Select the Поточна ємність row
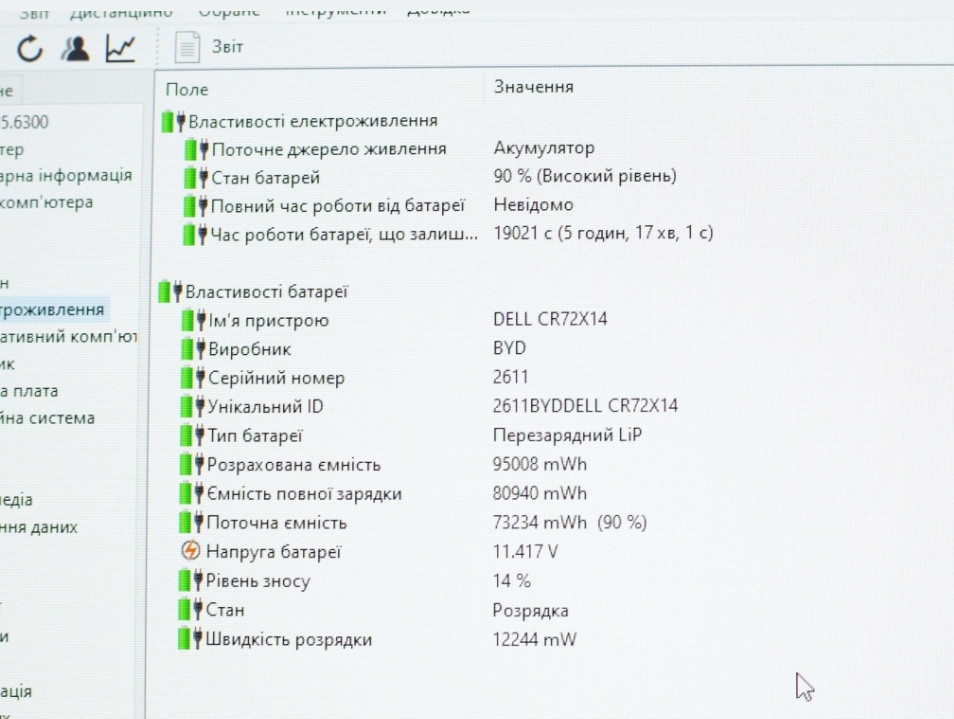 (276, 523)
